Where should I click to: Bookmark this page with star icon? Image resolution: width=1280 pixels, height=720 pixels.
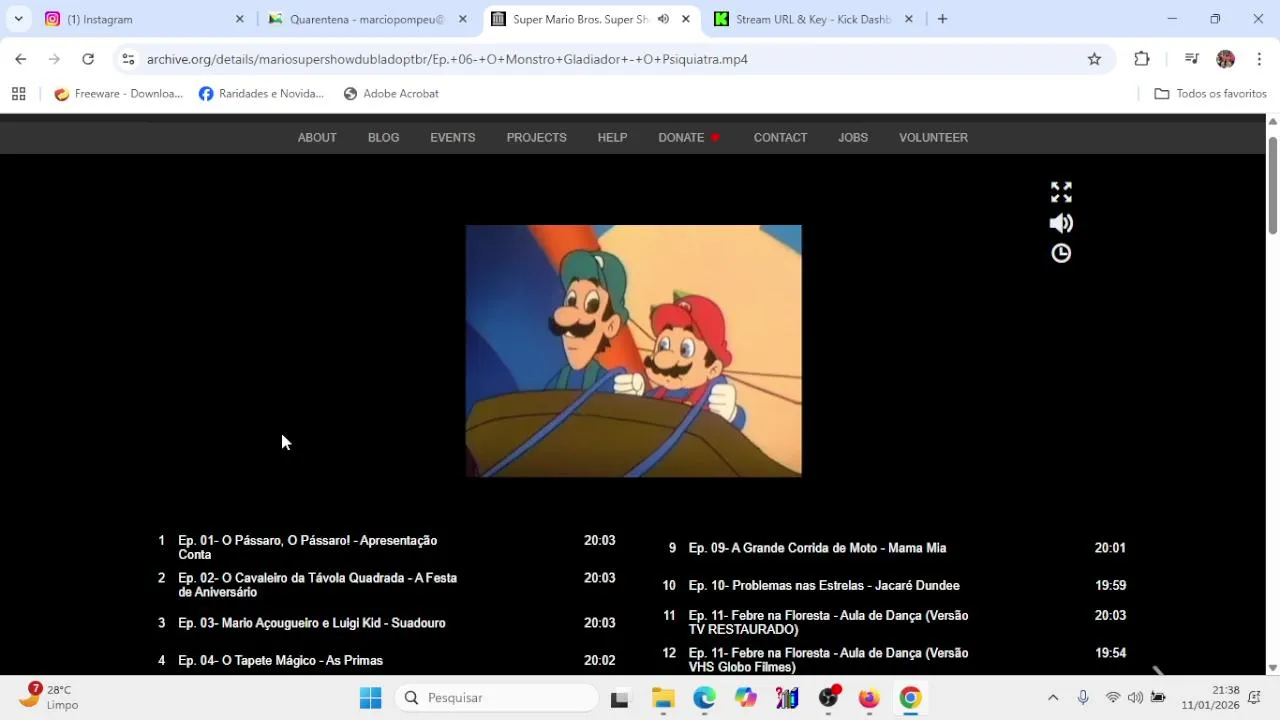pos(1094,59)
